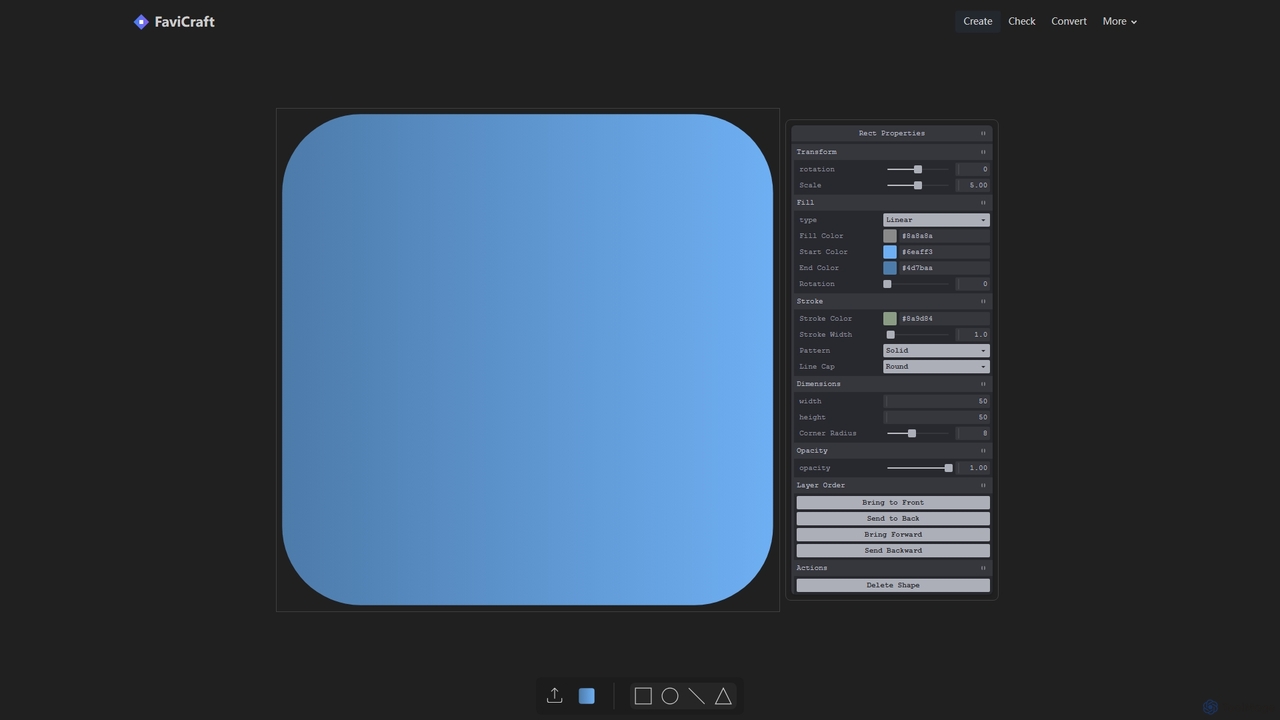
Task: Click the Corner Radius value field
Action: point(973,434)
